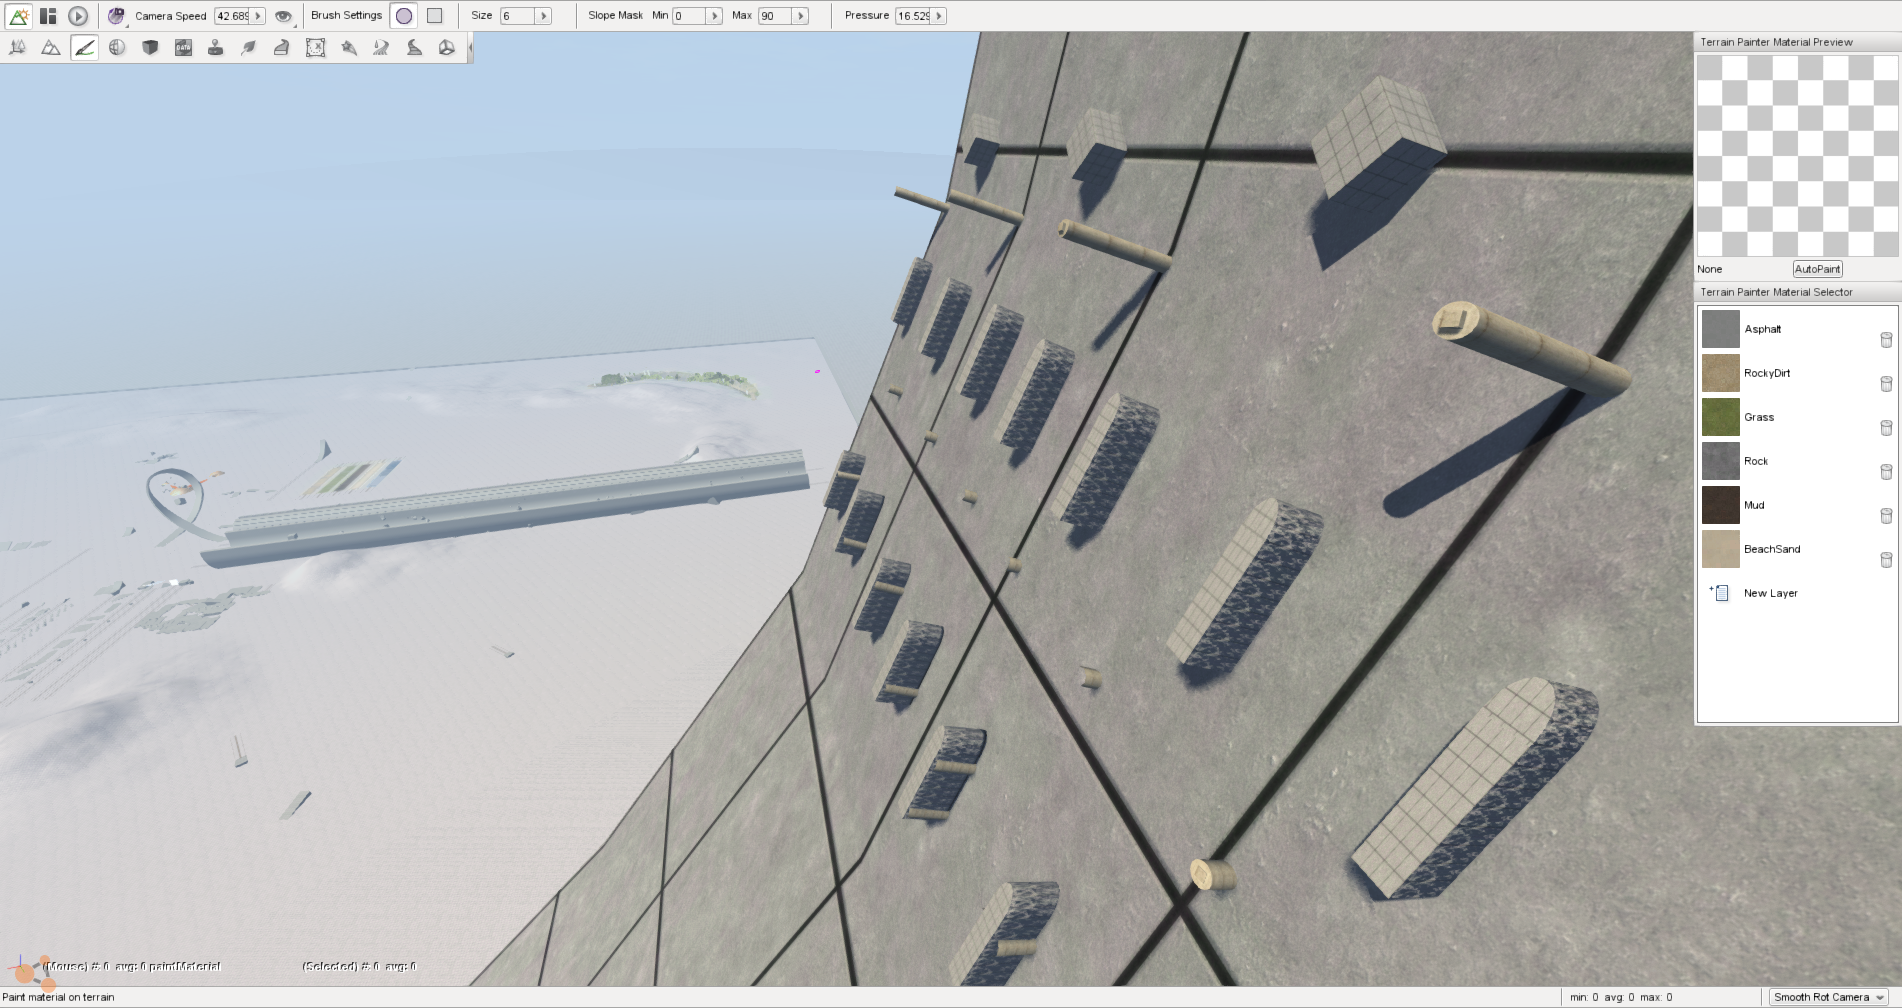
Task: Open the Decal Editor stamp icon
Action: point(216,47)
